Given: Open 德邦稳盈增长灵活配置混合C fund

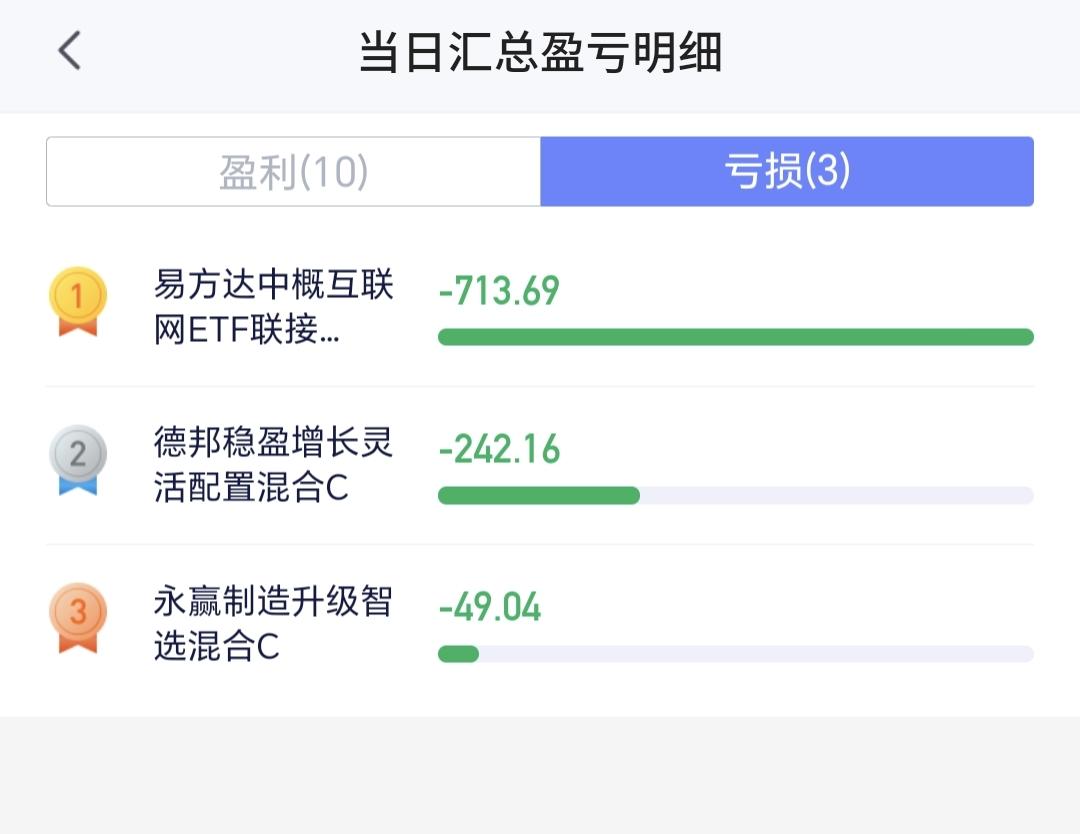Looking at the screenshot, I should click(x=273, y=465).
